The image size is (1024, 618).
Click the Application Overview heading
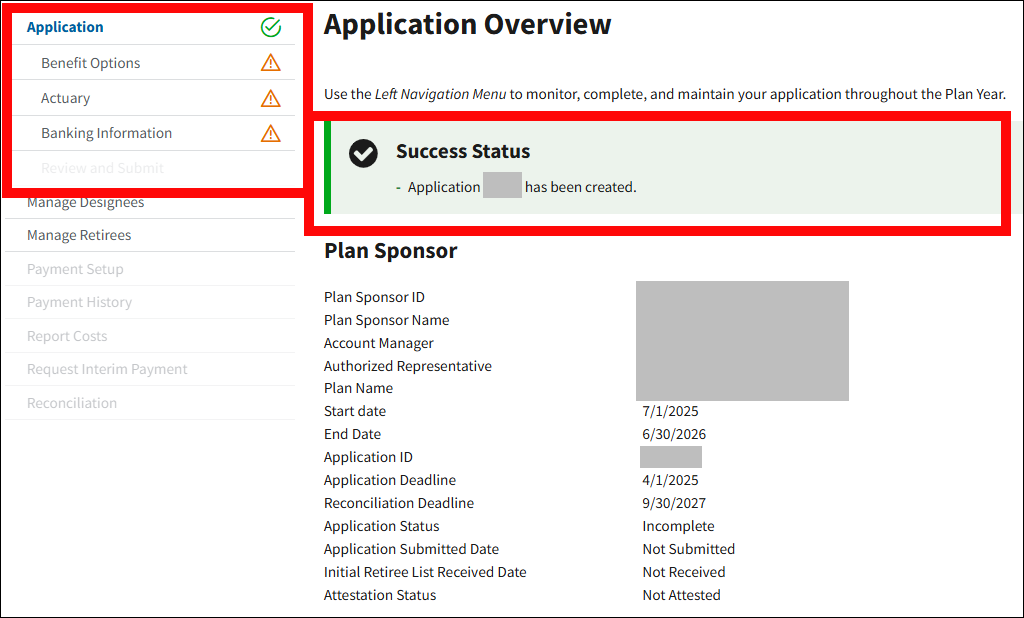[x=467, y=24]
